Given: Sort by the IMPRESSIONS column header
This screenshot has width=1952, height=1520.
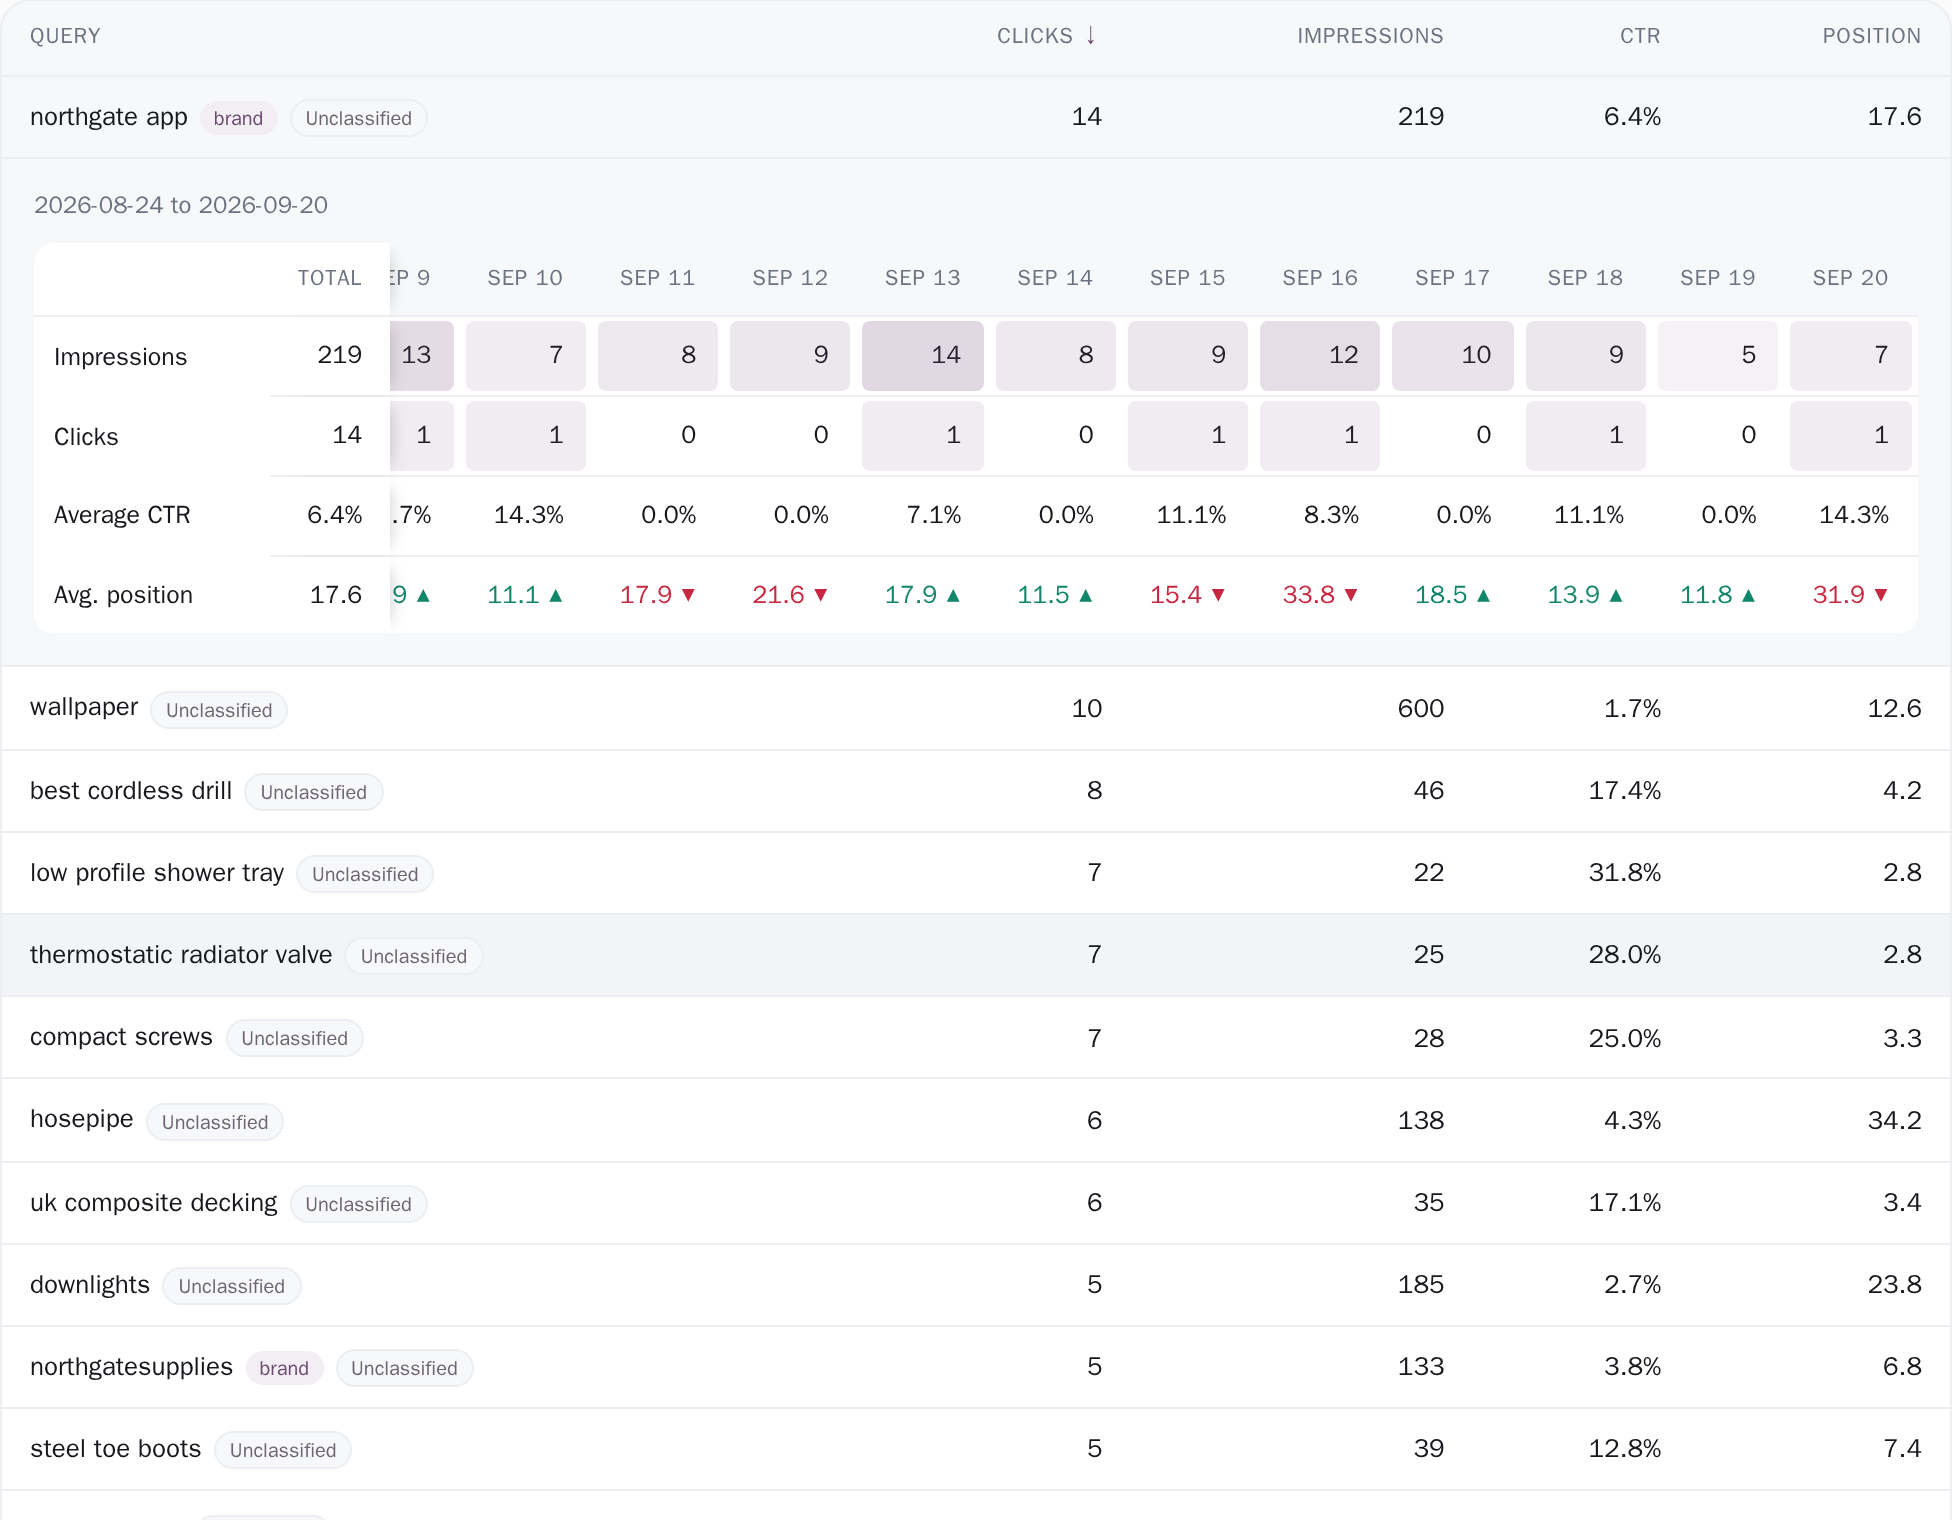Looking at the screenshot, I should 1370,36.
